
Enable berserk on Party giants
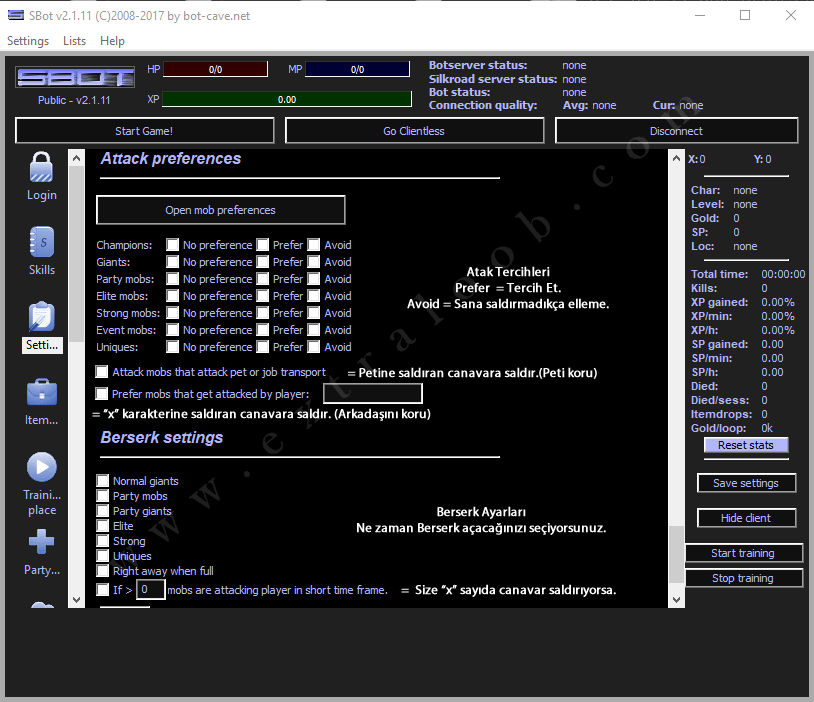point(103,511)
